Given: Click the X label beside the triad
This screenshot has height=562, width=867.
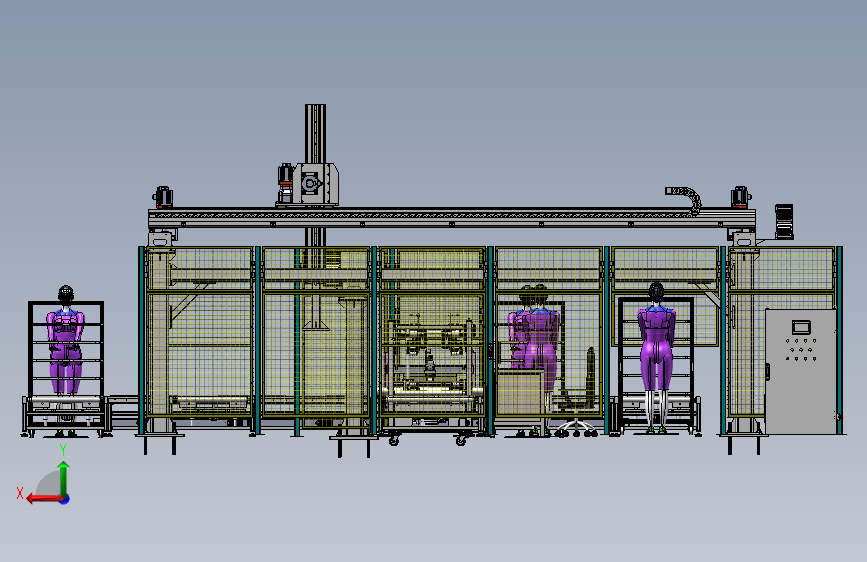Looking at the screenshot, I should point(20,493).
